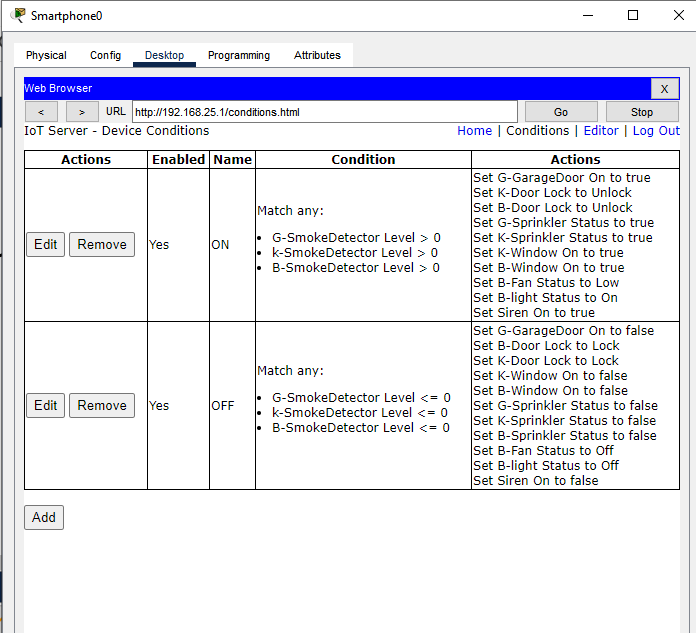Click 'Set G-GarageDoor On to true'
Viewport: 696px width, 633px height.
click(562, 178)
